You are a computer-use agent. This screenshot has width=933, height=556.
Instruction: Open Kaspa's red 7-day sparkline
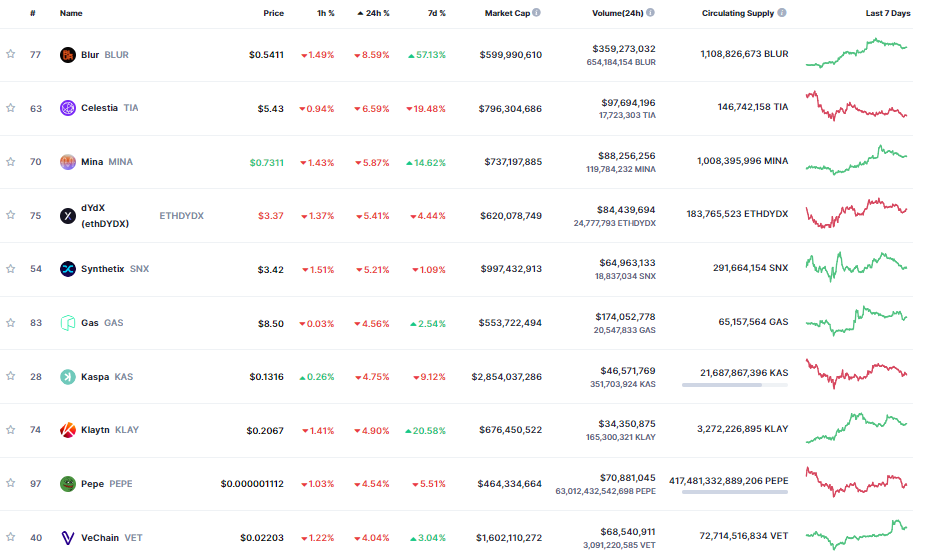[857, 374]
